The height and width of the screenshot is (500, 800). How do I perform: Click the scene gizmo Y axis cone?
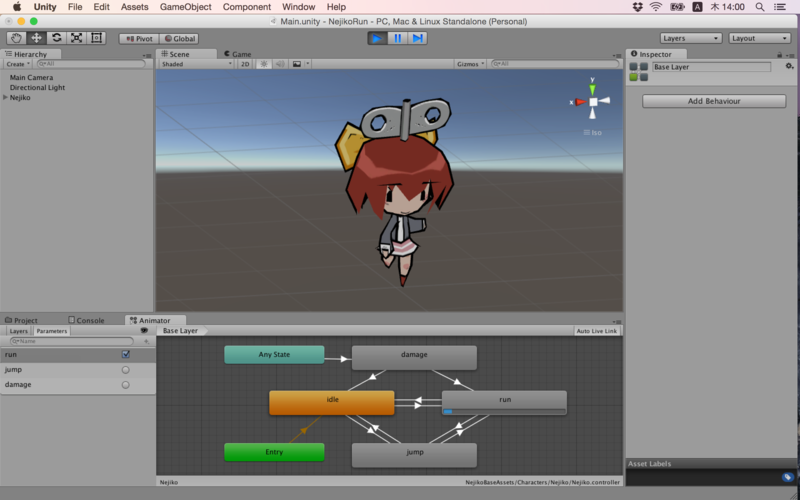[x=592, y=88]
